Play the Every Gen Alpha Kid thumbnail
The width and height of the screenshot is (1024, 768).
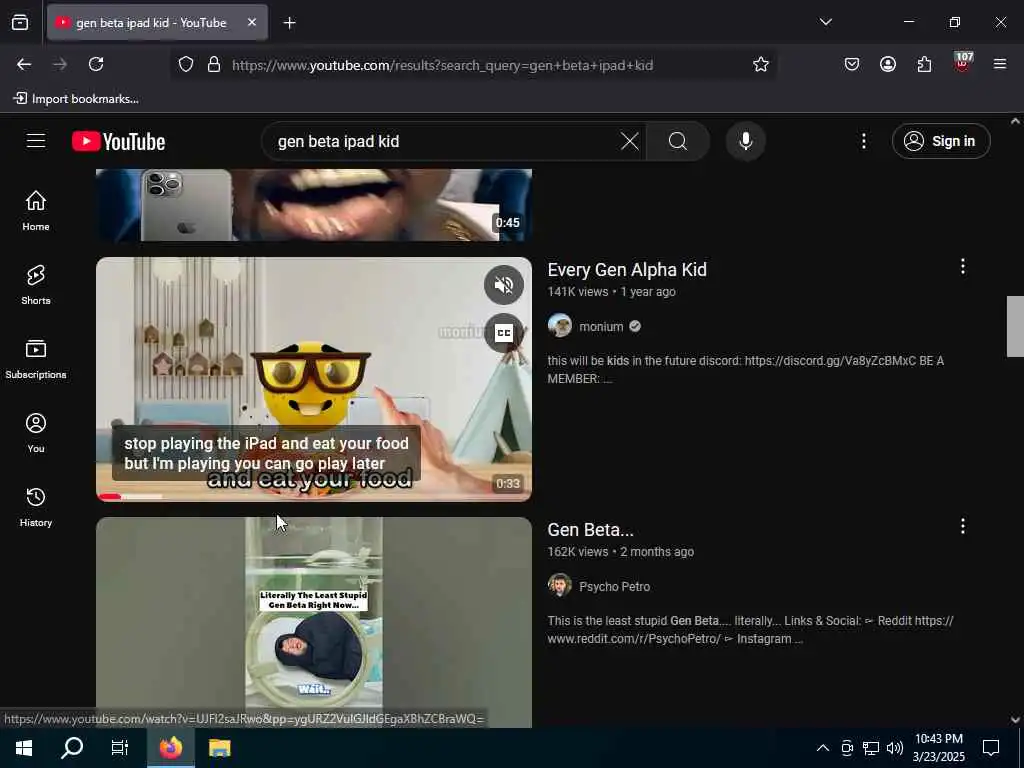(313, 379)
